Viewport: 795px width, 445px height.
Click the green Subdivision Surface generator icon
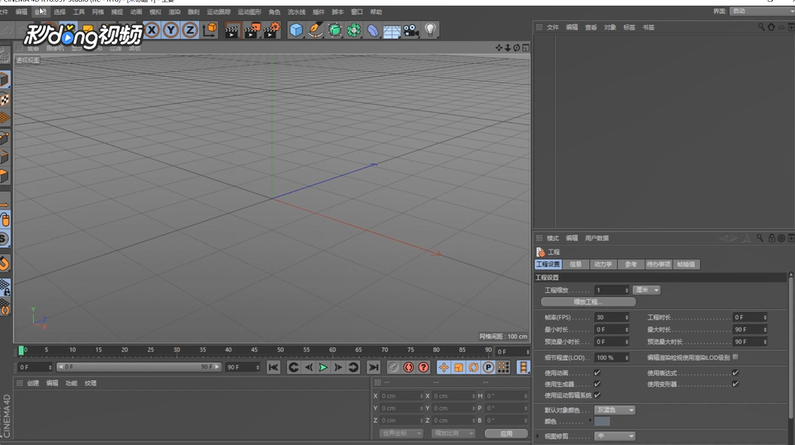click(335, 30)
